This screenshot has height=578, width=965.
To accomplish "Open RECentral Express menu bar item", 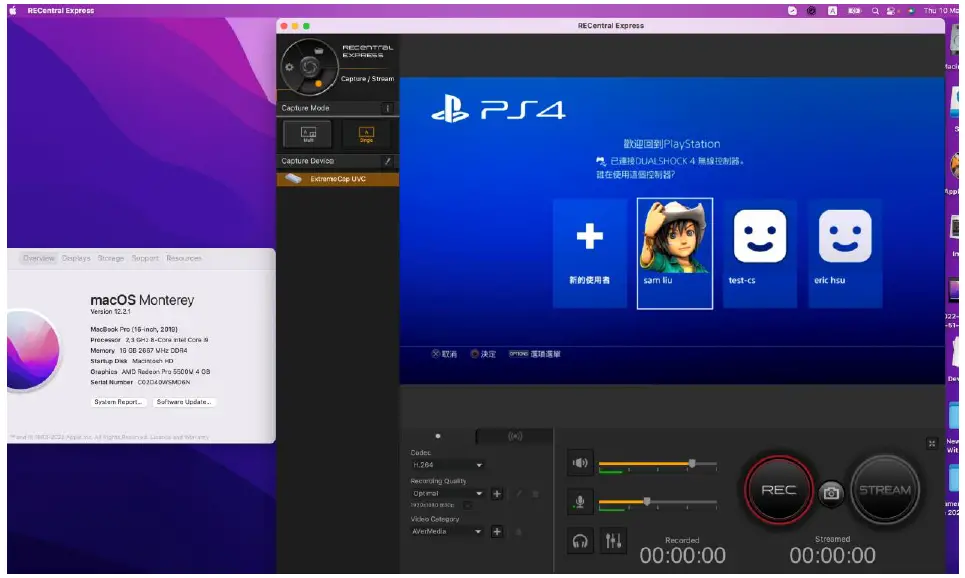I will tap(60, 10).
